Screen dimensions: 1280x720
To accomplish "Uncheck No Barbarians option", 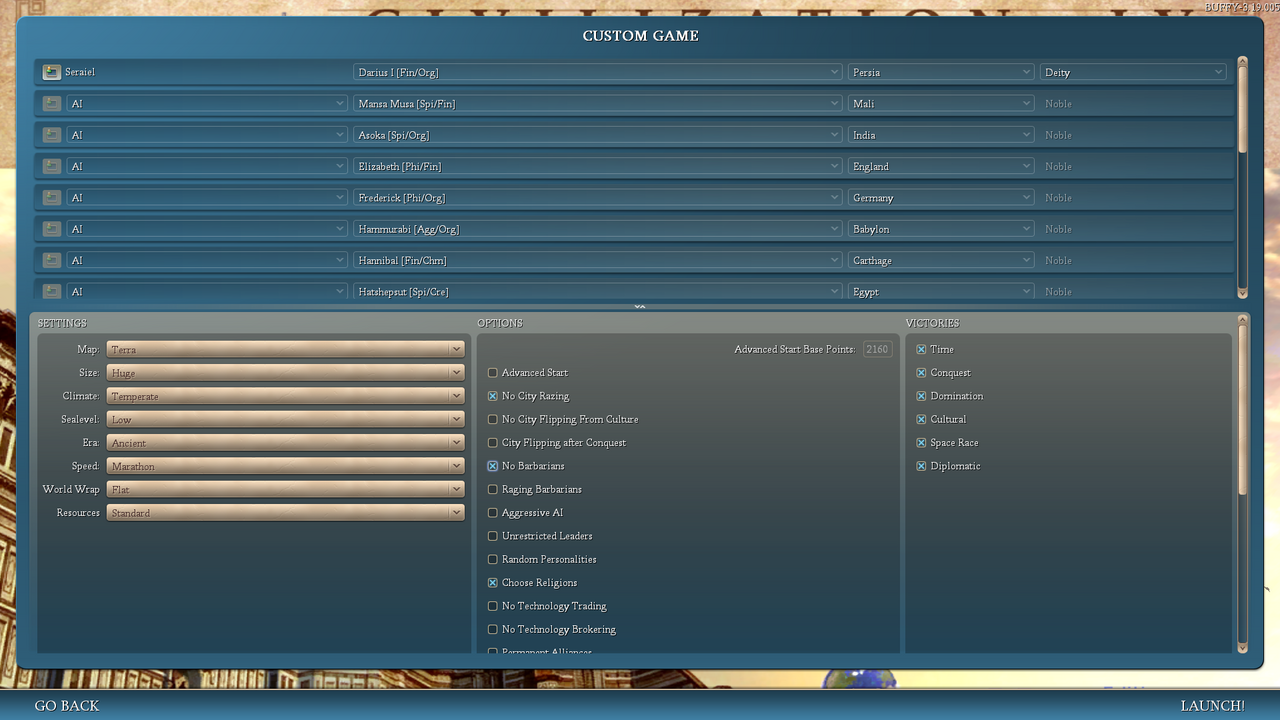I will click(492, 466).
